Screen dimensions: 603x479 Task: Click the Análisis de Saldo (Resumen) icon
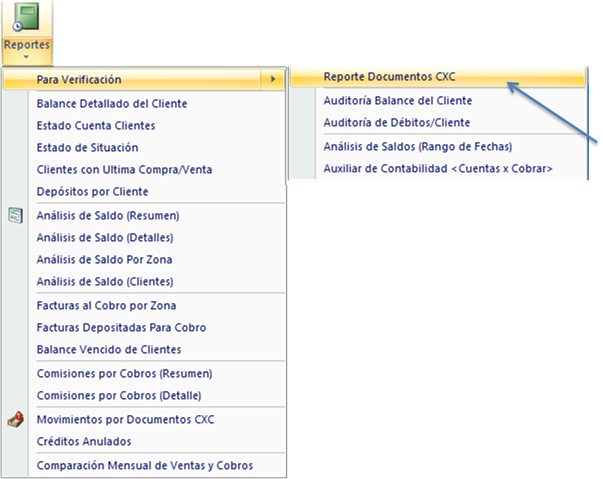(15, 216)
